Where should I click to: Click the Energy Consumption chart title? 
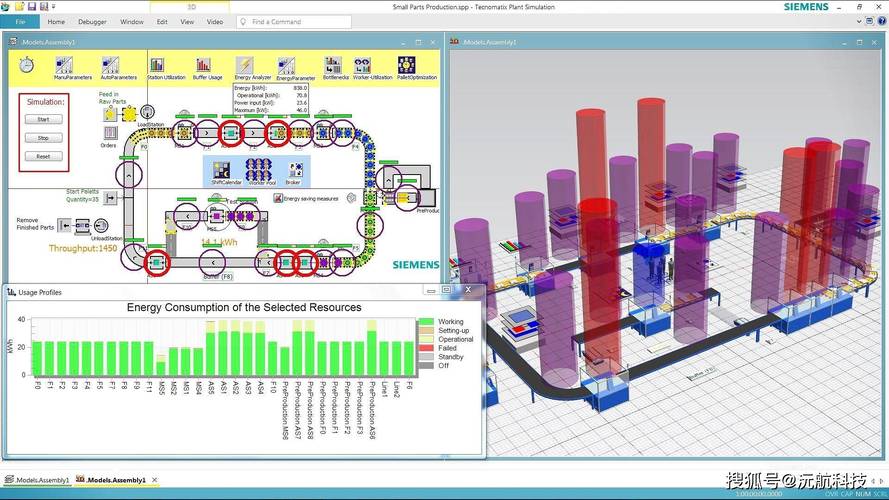click(244, 307)
